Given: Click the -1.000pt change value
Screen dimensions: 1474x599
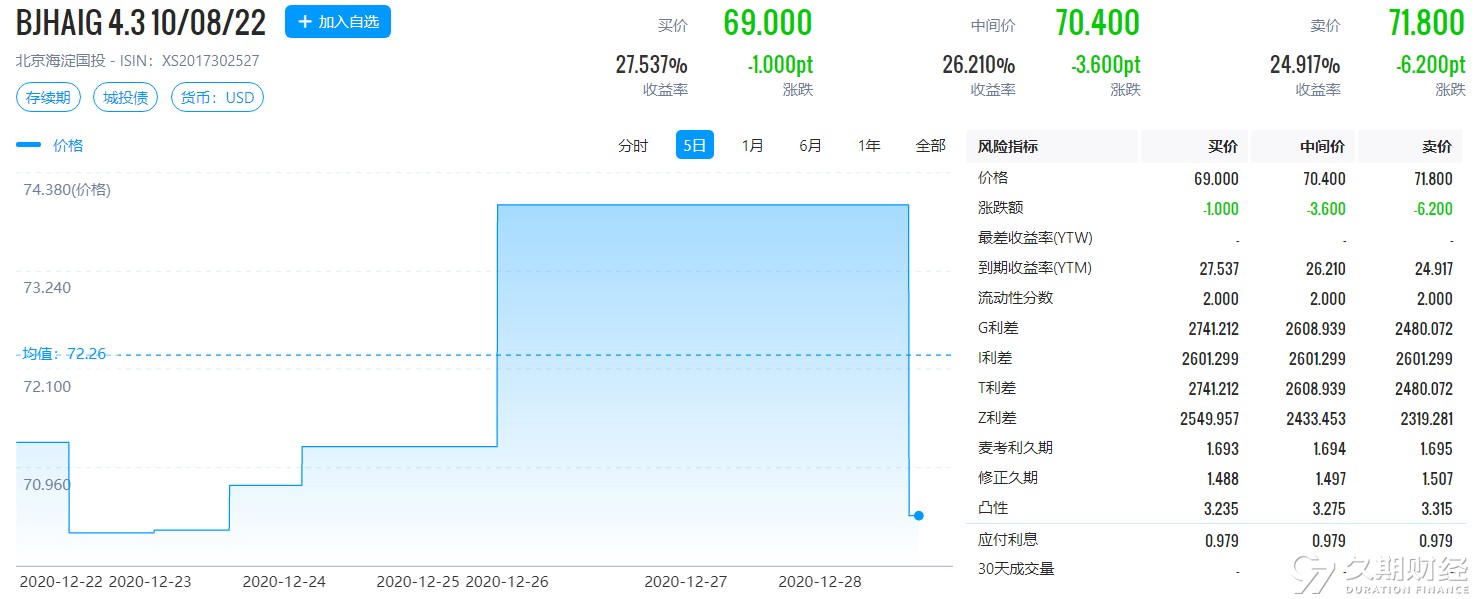Looking at the screenshot, I should pos(780,66).
